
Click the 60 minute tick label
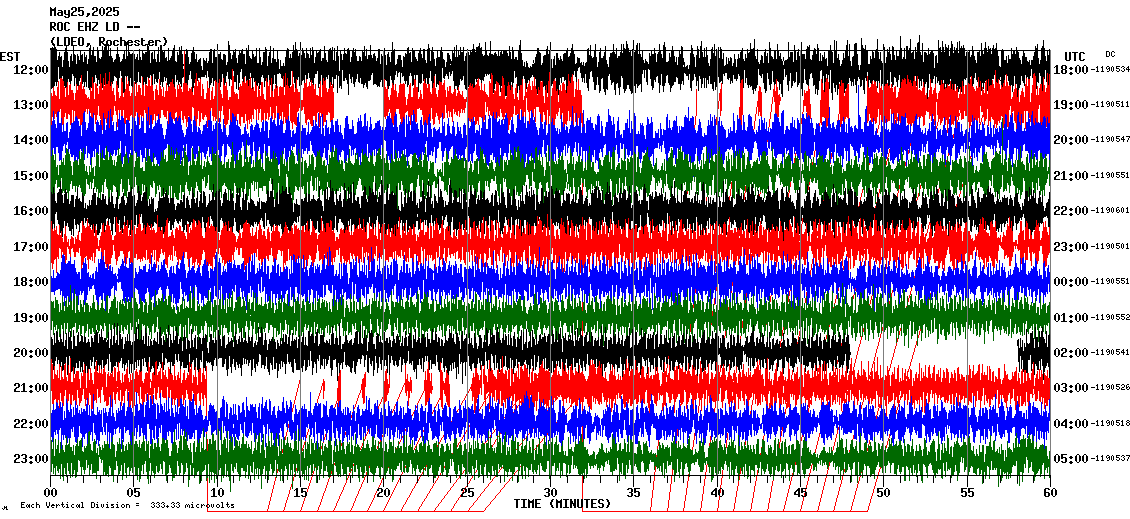[1049, 493]
